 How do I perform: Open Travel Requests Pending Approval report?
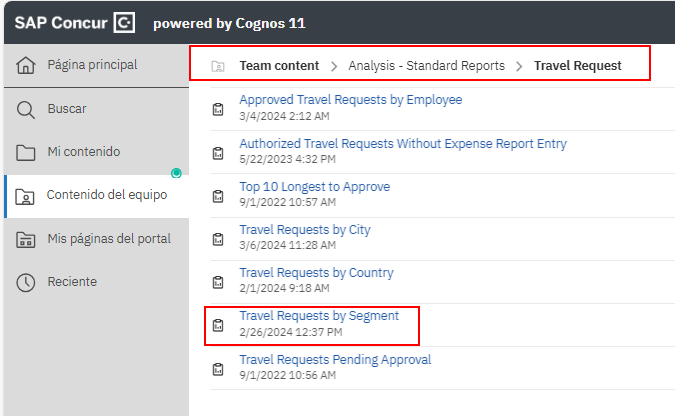[335, 360]
